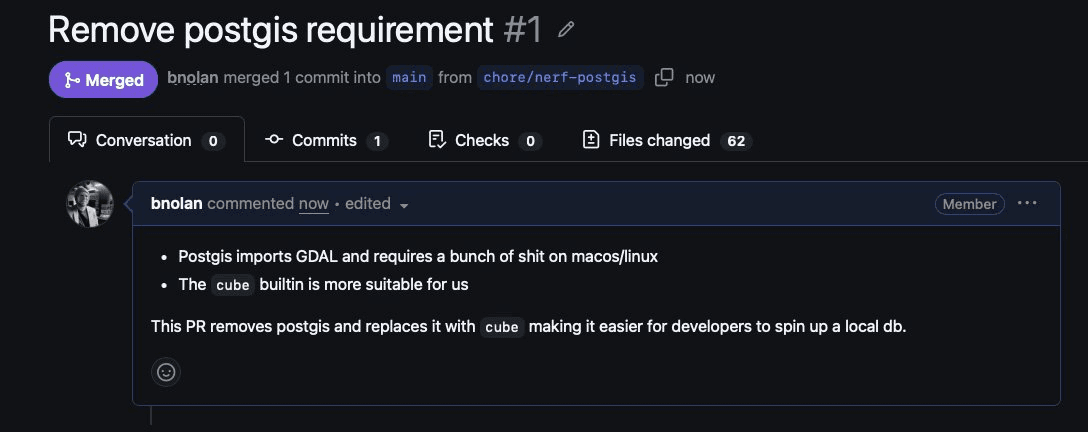Open the Commits tab label
Image resolution: width=1088 pixels, height=432 pixels.
click(324, 140)
